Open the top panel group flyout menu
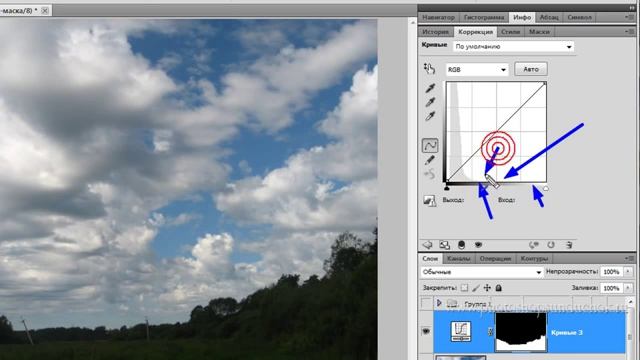Image resolution: width=640 pixels, height=360 pixels. (629, 17)
